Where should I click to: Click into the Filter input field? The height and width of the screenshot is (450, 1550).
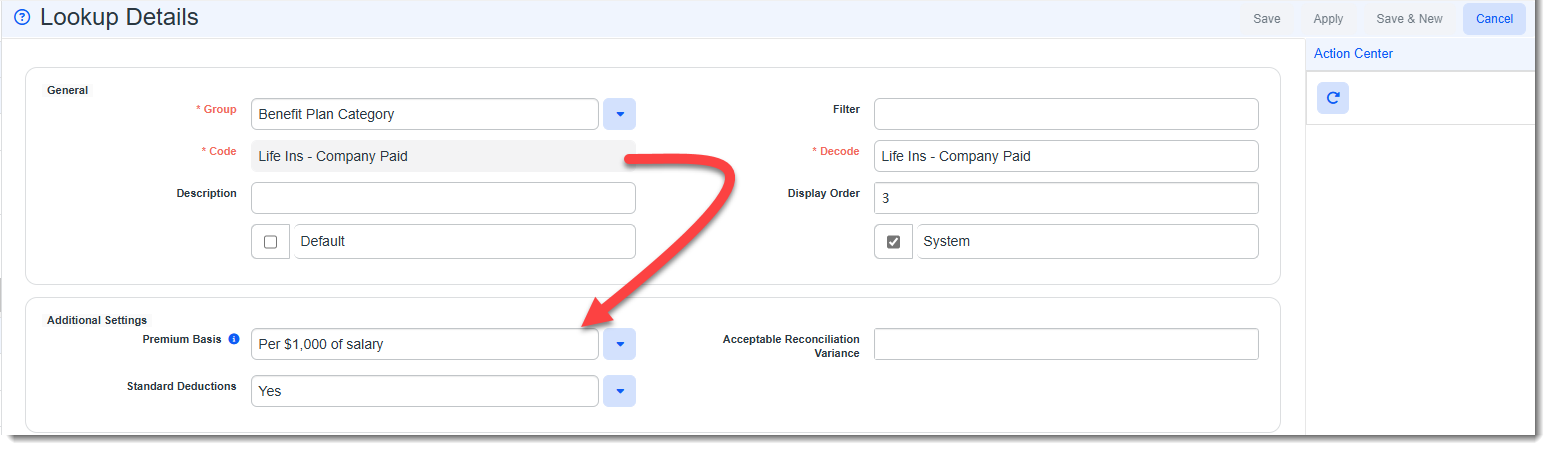(1065, 114)
